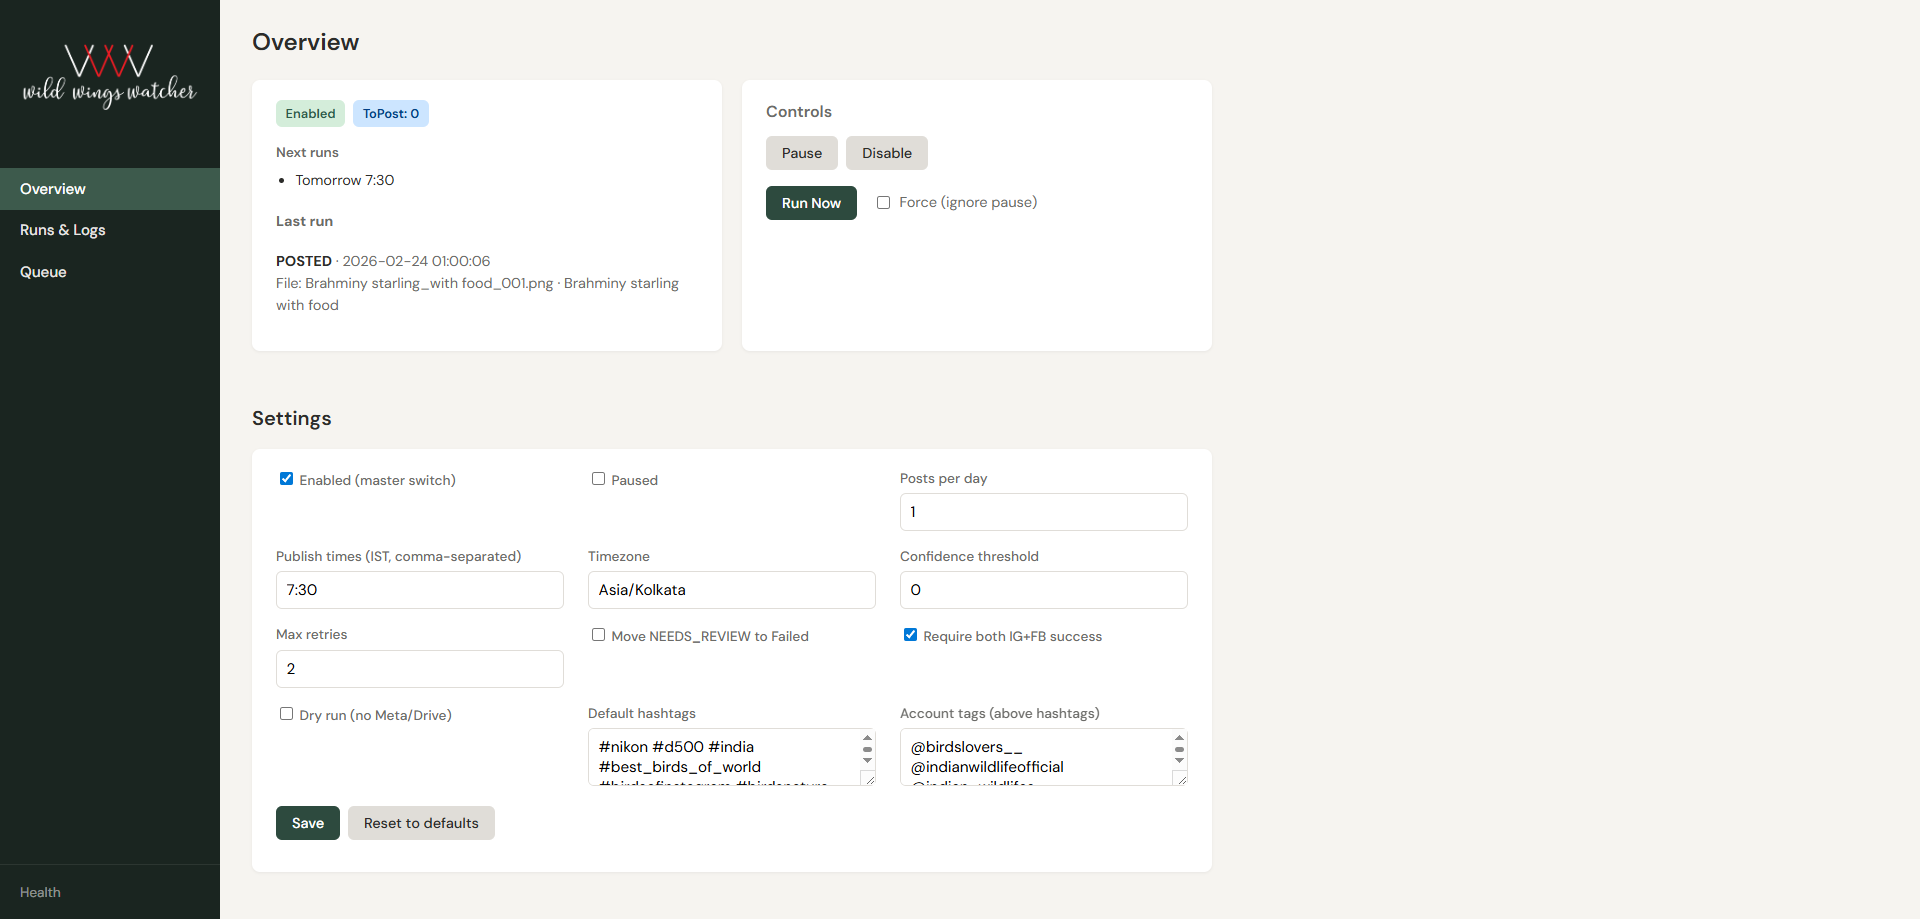Click the ToPost: 0 badge
The image size is (1920, 919).
click(391, 113)
